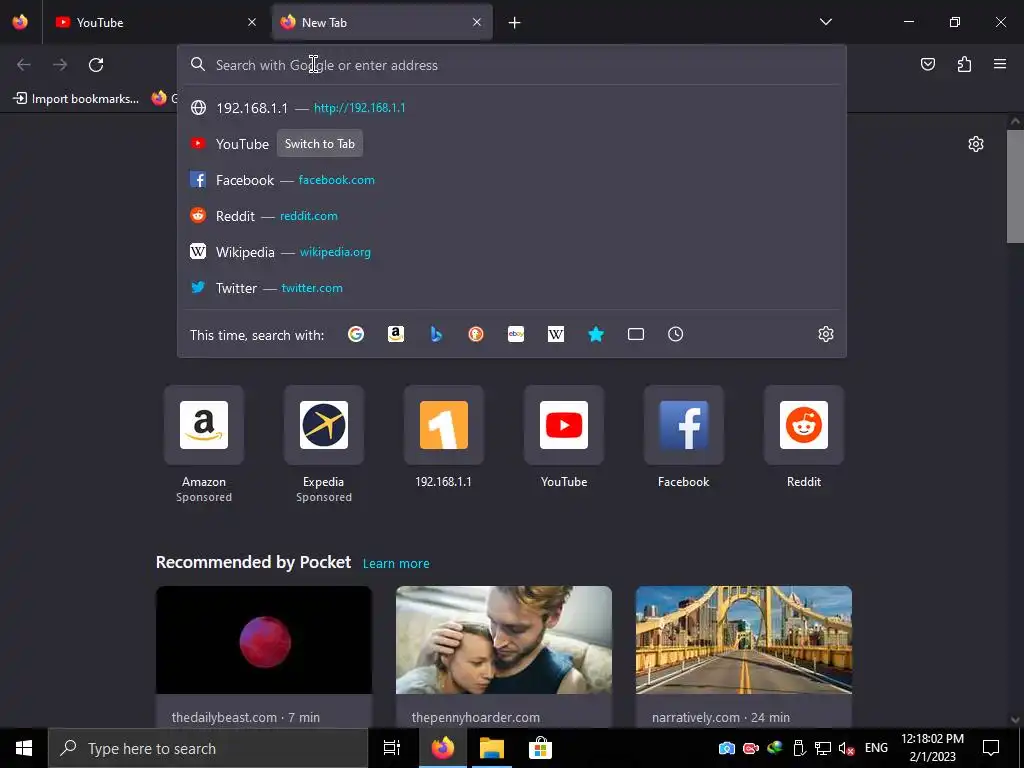Save to Pocket toolbar icon
This screenshot has width=1024, height=768.
tap(928, 64)
